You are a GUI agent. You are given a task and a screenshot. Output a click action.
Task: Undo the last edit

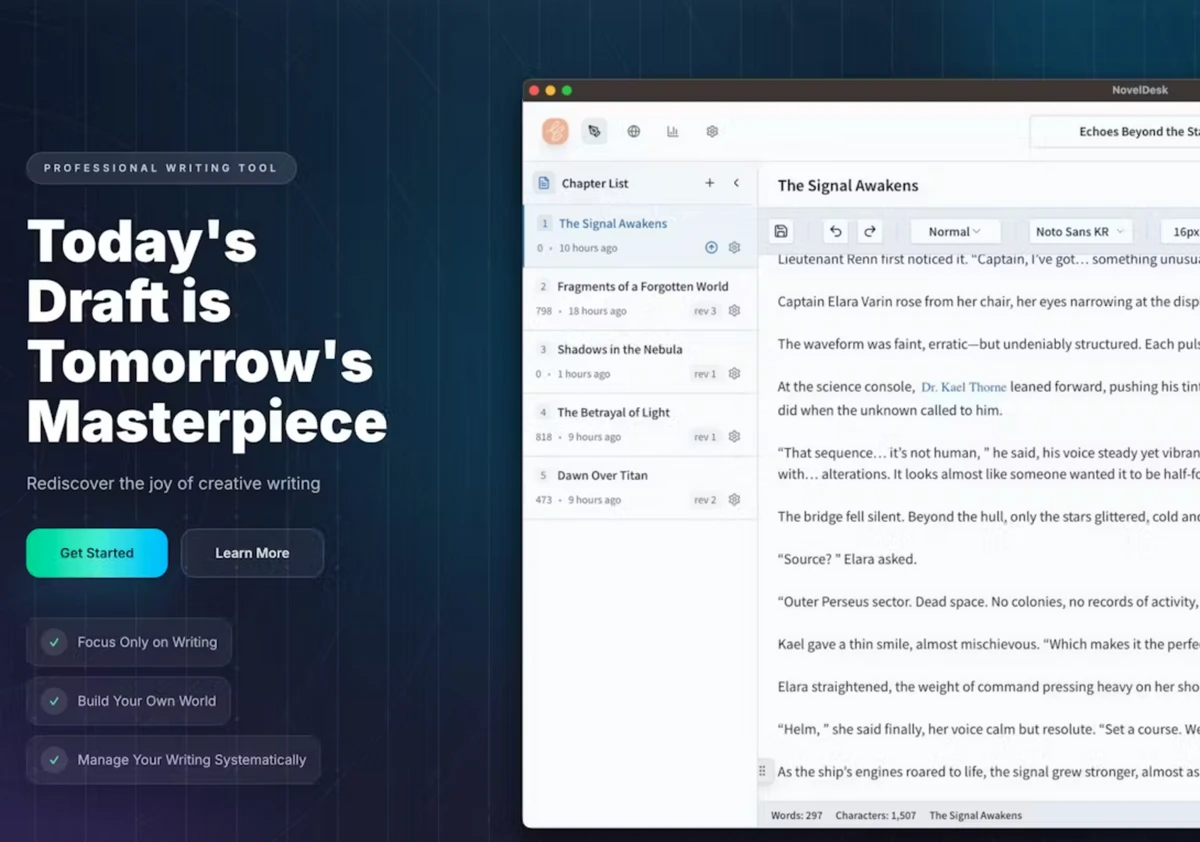pyautogui.click(x=836, y=231)
